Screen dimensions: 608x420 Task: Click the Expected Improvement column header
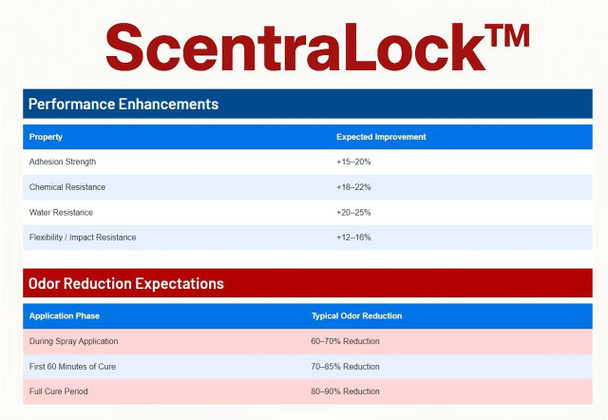[x=381, y=137]
